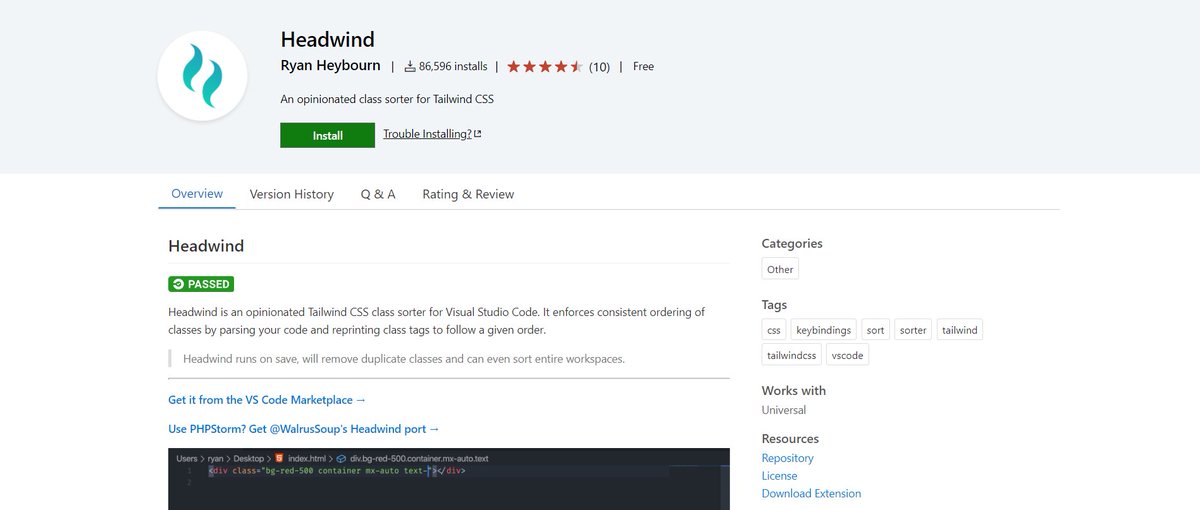Screen dimensions: 1200x510
Task: Open the Rating & Review tab
Action: [468, 194]
